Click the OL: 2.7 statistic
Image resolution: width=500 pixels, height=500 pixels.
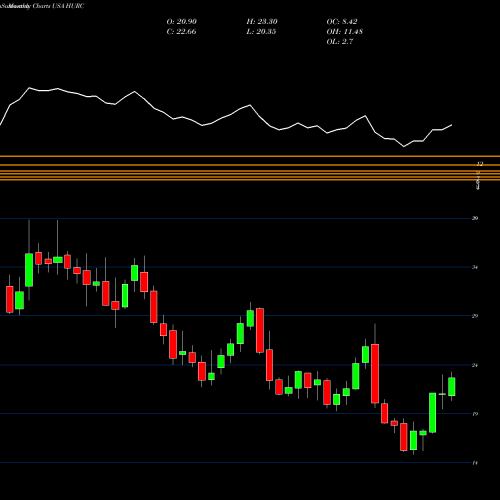[340, 42]
